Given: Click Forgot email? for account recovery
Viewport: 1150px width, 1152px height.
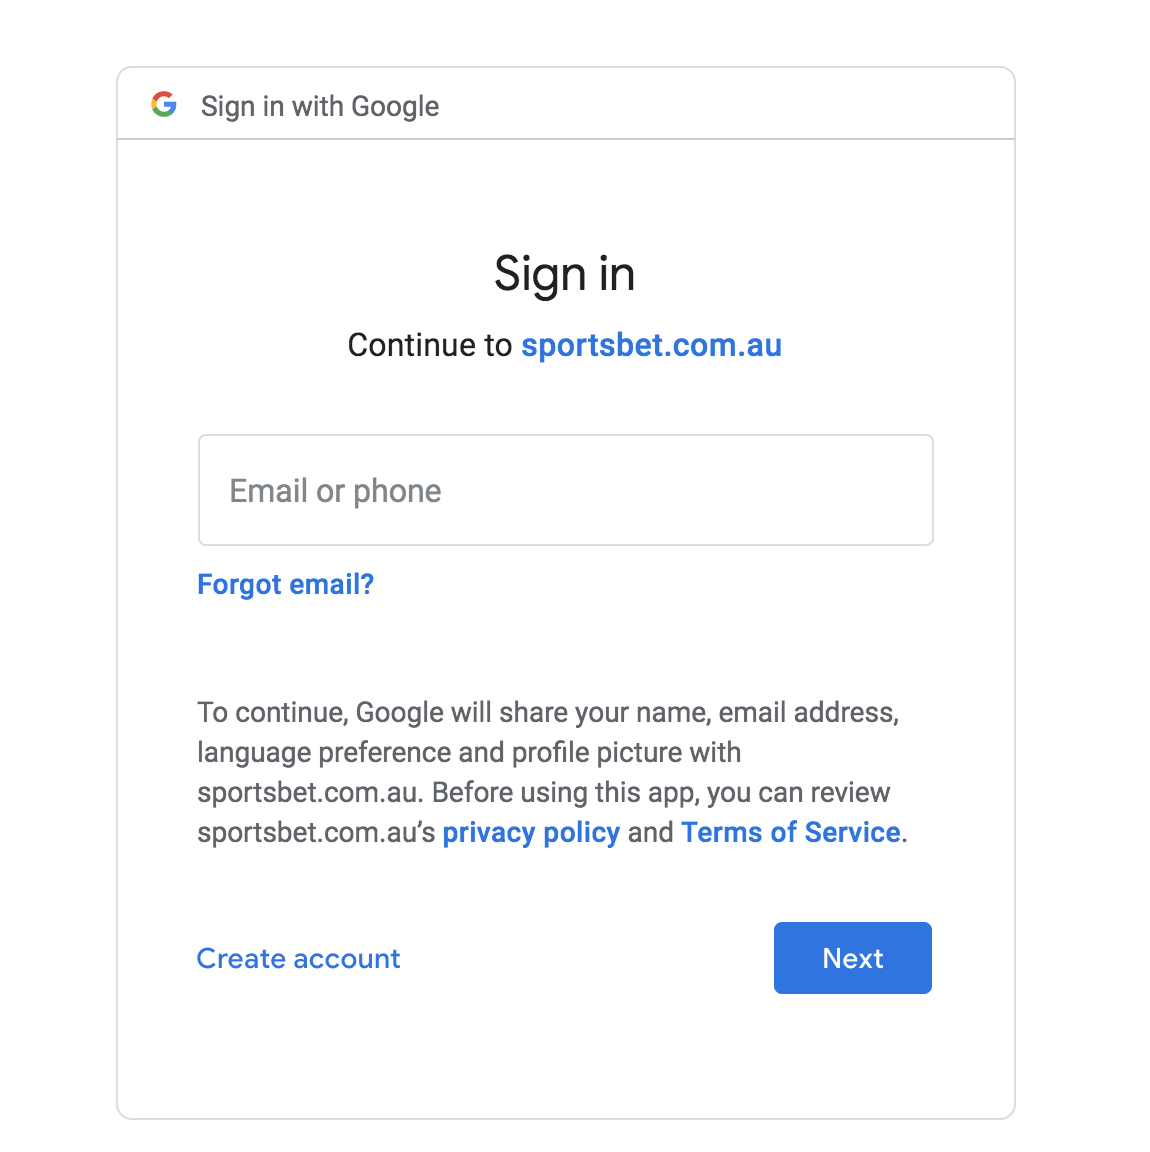Looking at the screenshot, I should pyautogui.click(x=285, y=584).
